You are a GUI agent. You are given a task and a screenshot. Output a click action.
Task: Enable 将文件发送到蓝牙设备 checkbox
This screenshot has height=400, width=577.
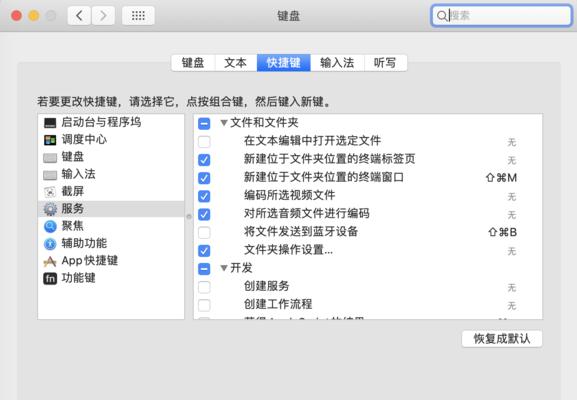(x=204, y=232)
